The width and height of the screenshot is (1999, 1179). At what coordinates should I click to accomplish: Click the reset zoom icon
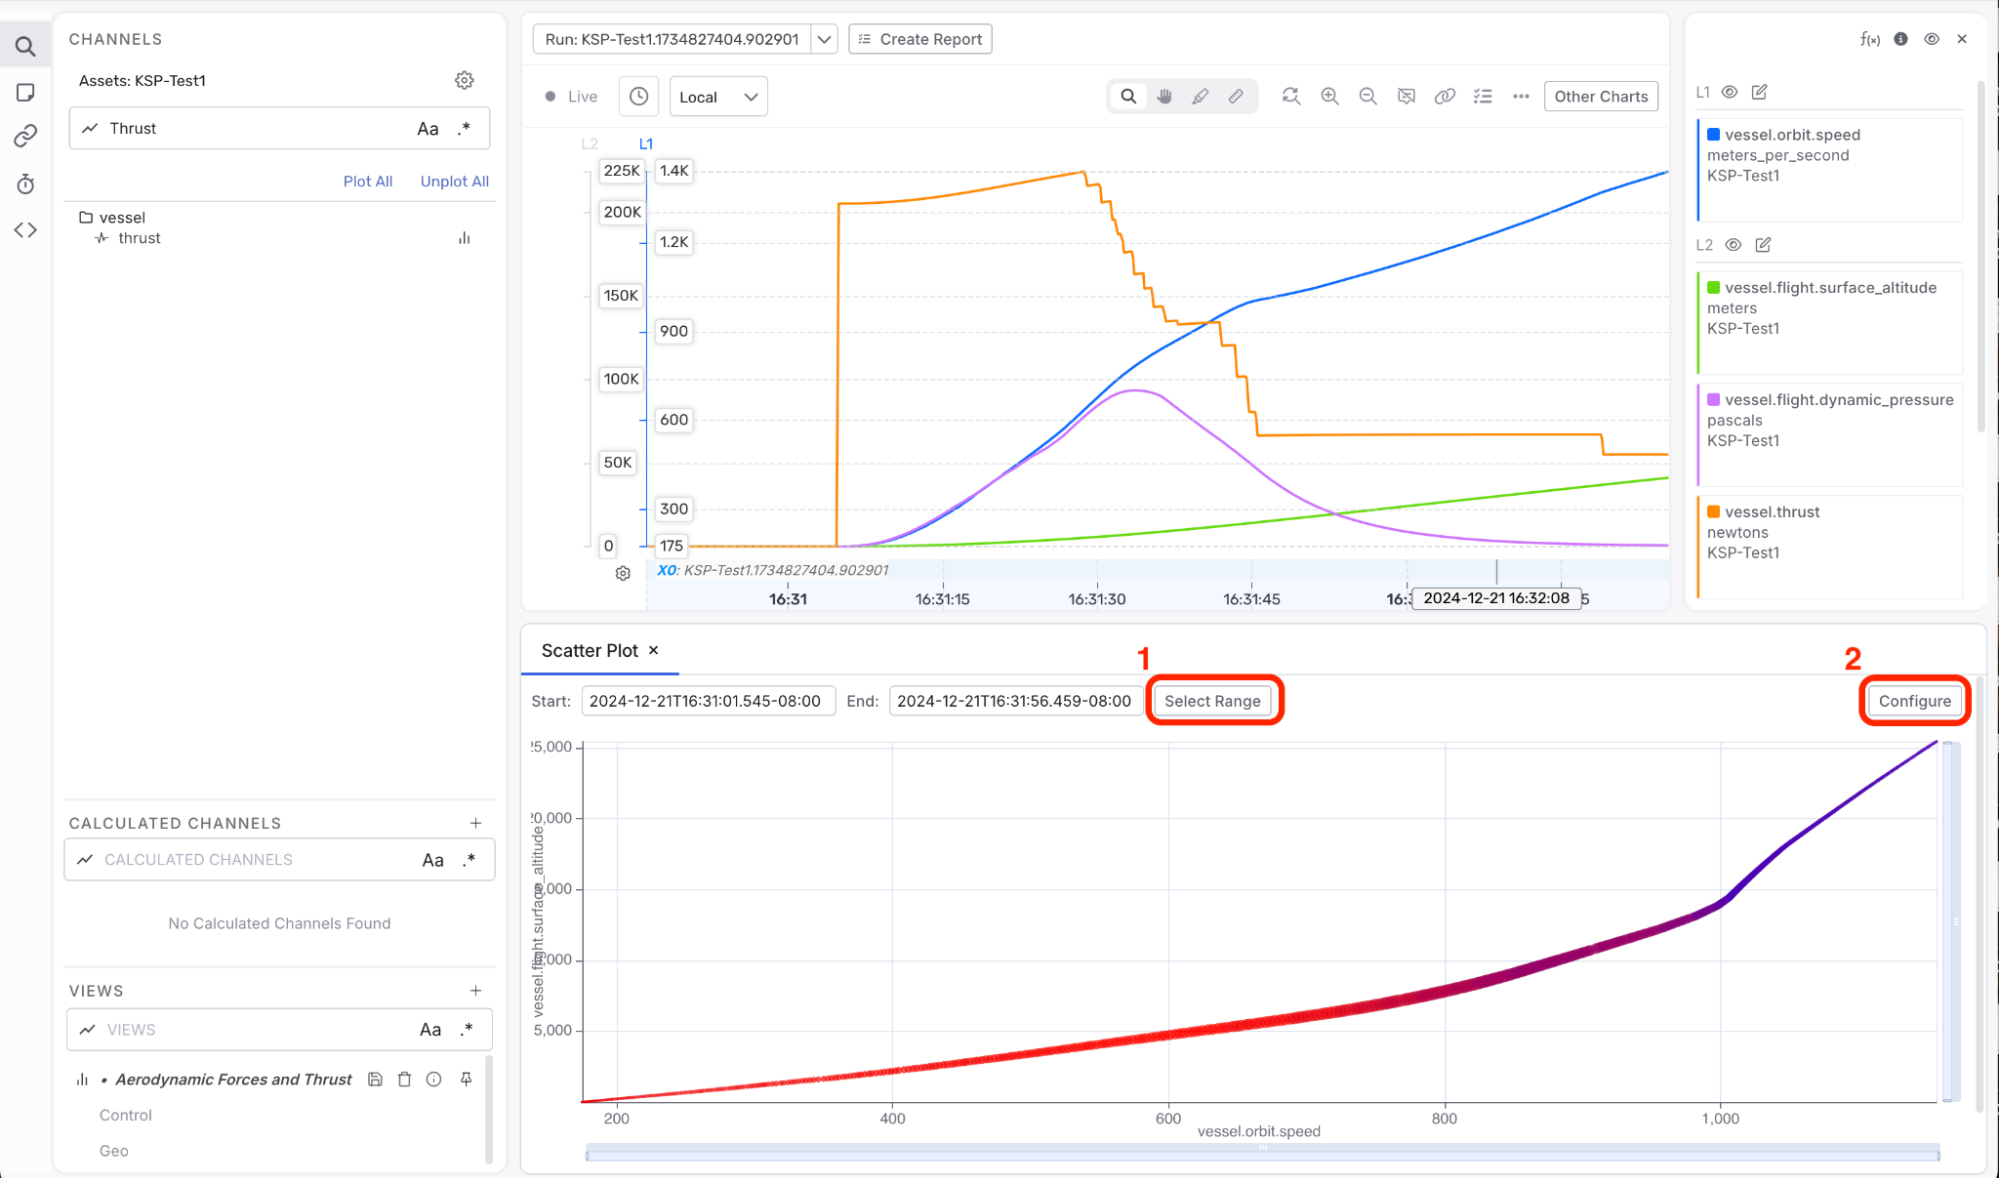(1291, 96)
